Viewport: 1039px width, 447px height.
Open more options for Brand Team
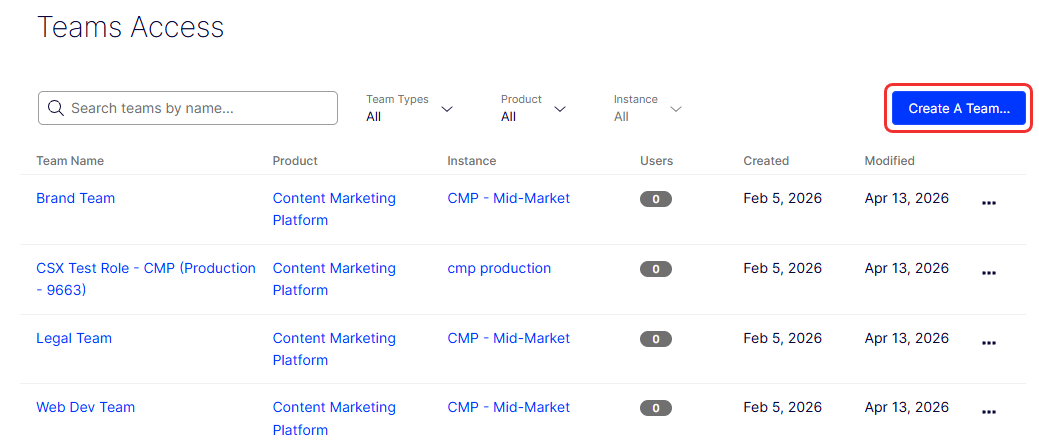coord(988,202)
